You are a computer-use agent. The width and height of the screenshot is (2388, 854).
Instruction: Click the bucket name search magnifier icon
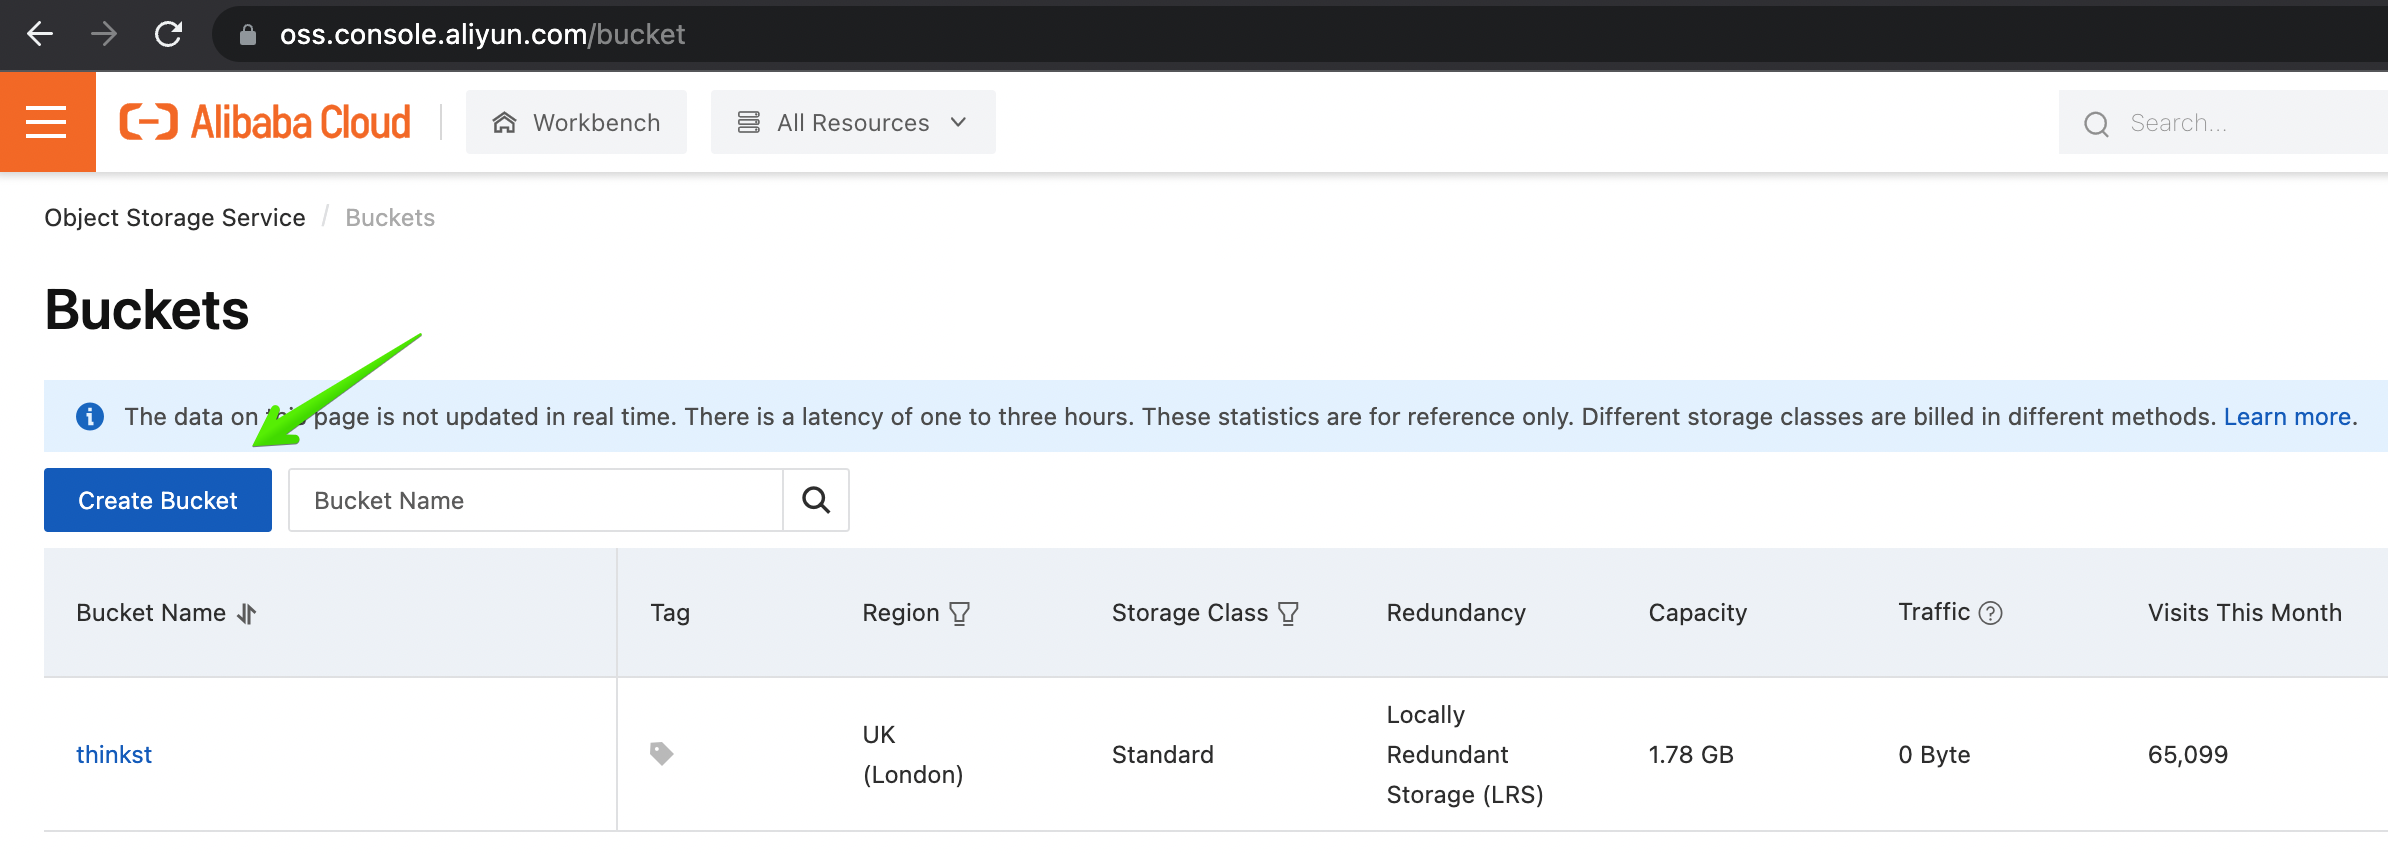click(x=816, y=500)
